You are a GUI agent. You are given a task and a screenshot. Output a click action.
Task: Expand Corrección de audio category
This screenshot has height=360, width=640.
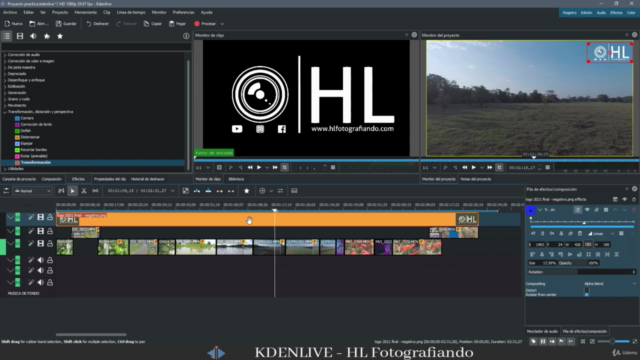click(x=5, y=55)
